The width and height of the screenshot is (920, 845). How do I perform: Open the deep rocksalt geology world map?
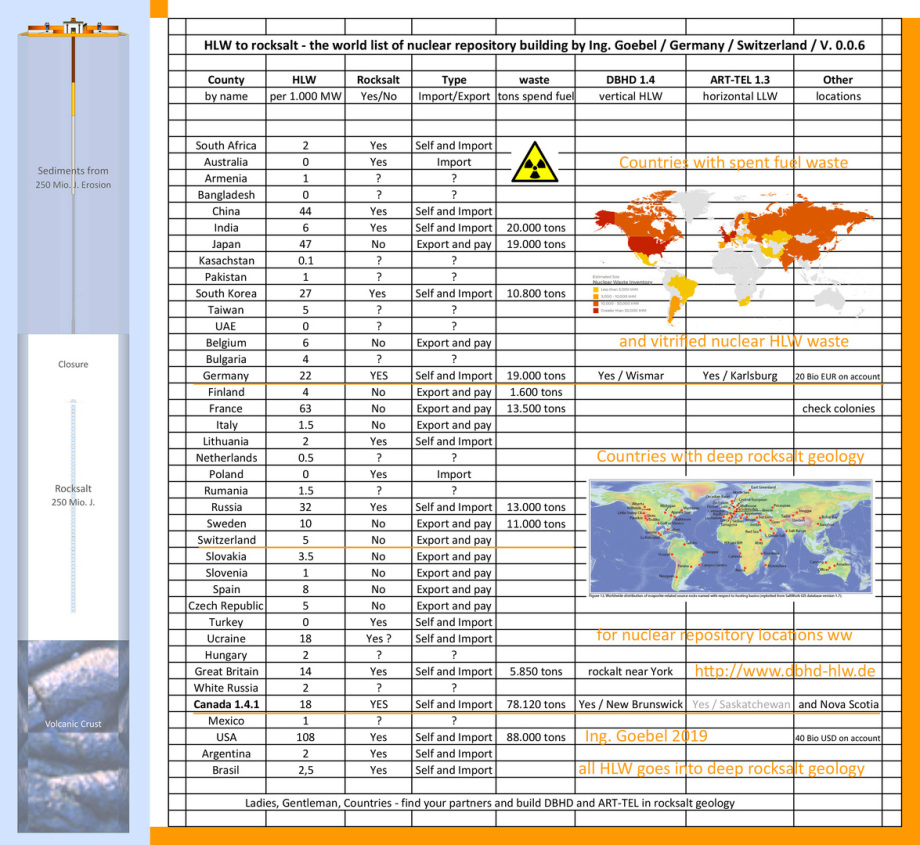pos(731,538)
